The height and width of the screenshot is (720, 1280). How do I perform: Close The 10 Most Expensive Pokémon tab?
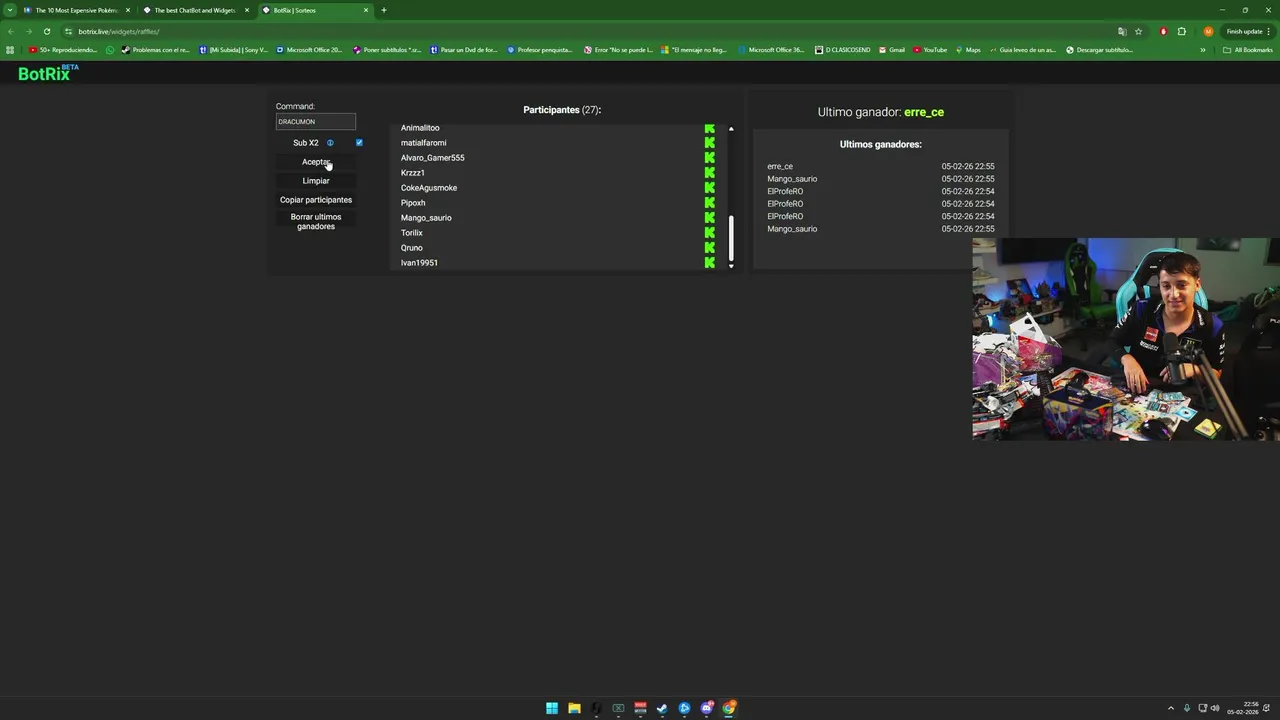click(x=128, y=10)
